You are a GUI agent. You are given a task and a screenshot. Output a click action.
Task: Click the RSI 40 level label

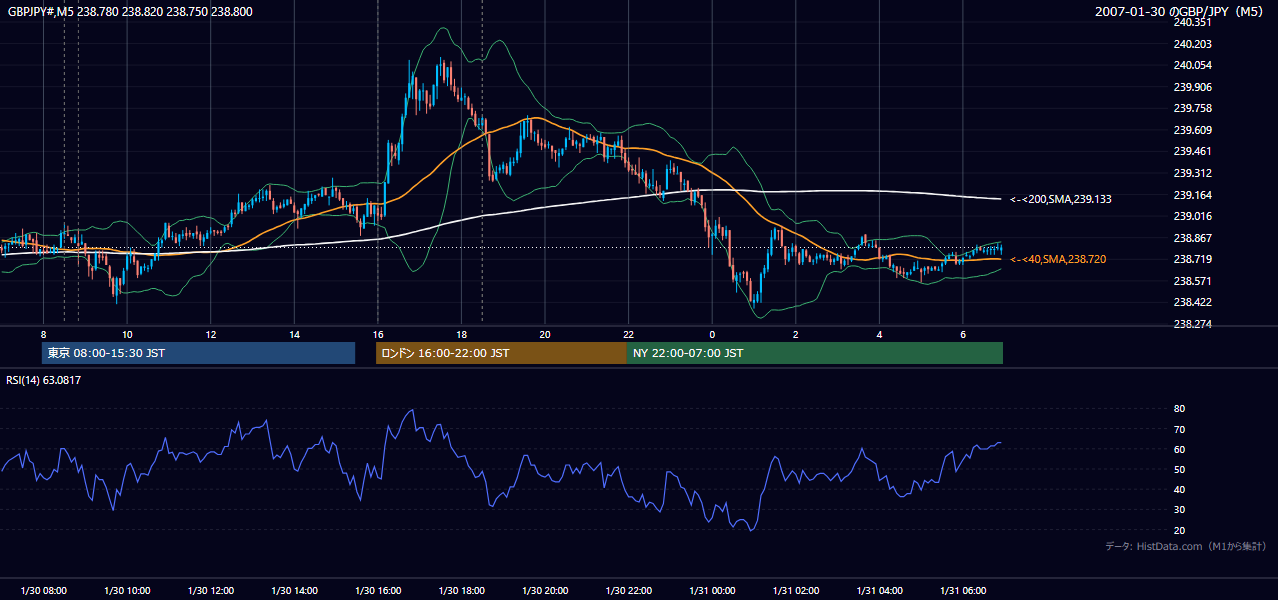coord(1179,489)
